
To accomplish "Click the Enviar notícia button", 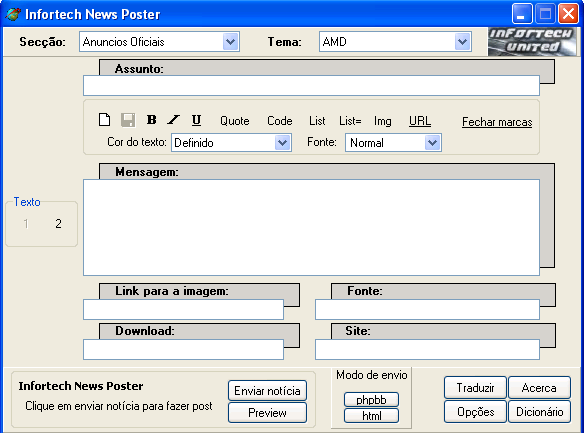I will click(267, 391).
